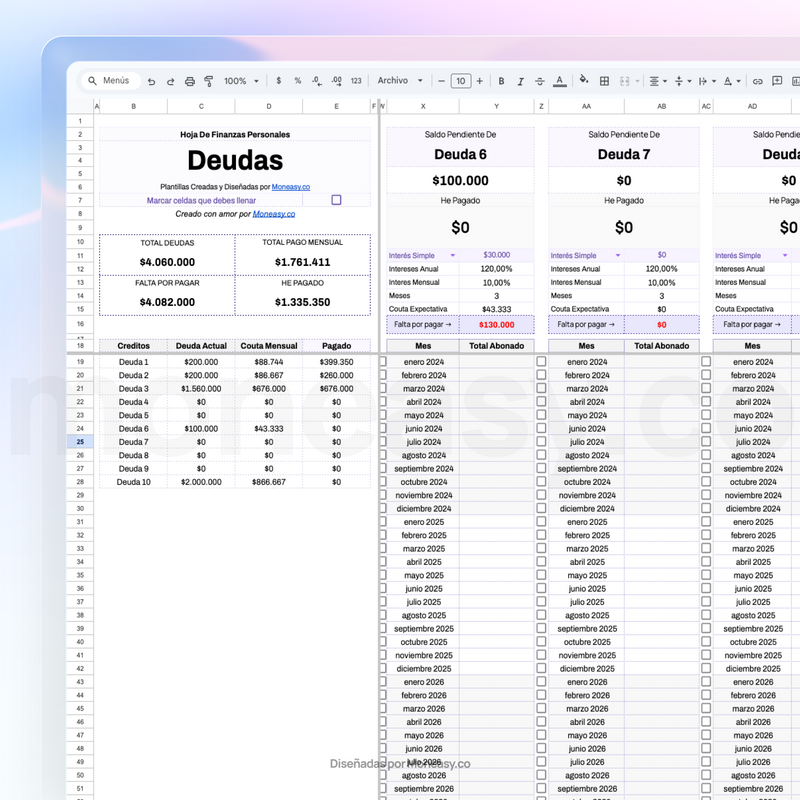
Task: Tick the 'Marcar celdas que debes llenar' checkbox
Action: point(336,200)
